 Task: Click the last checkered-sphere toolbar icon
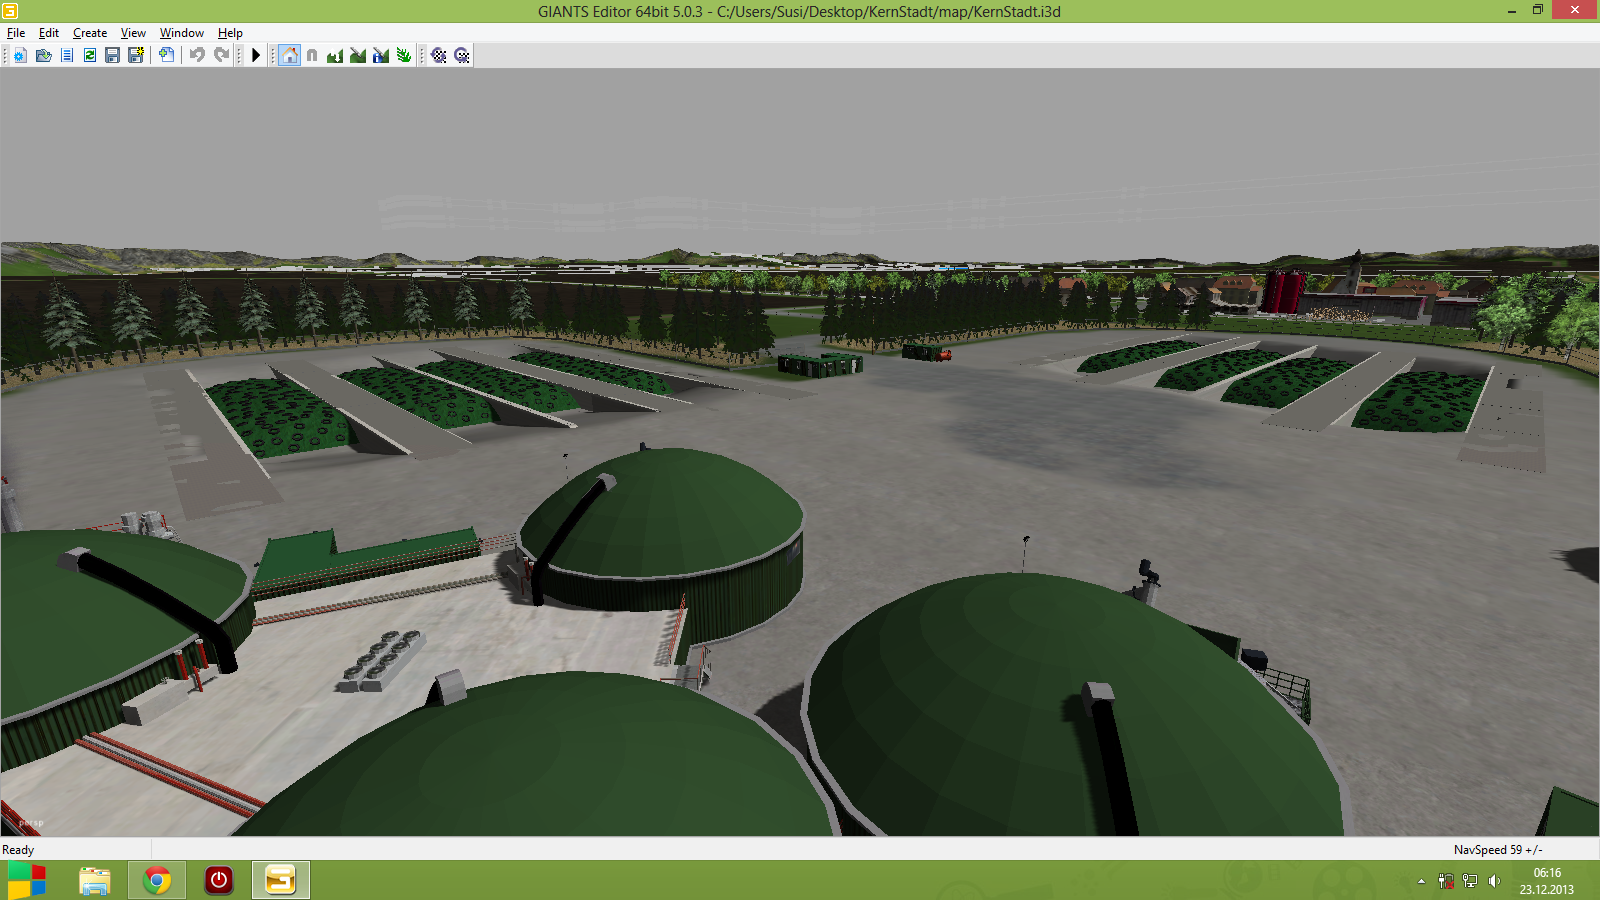click(x=462, y=55)
